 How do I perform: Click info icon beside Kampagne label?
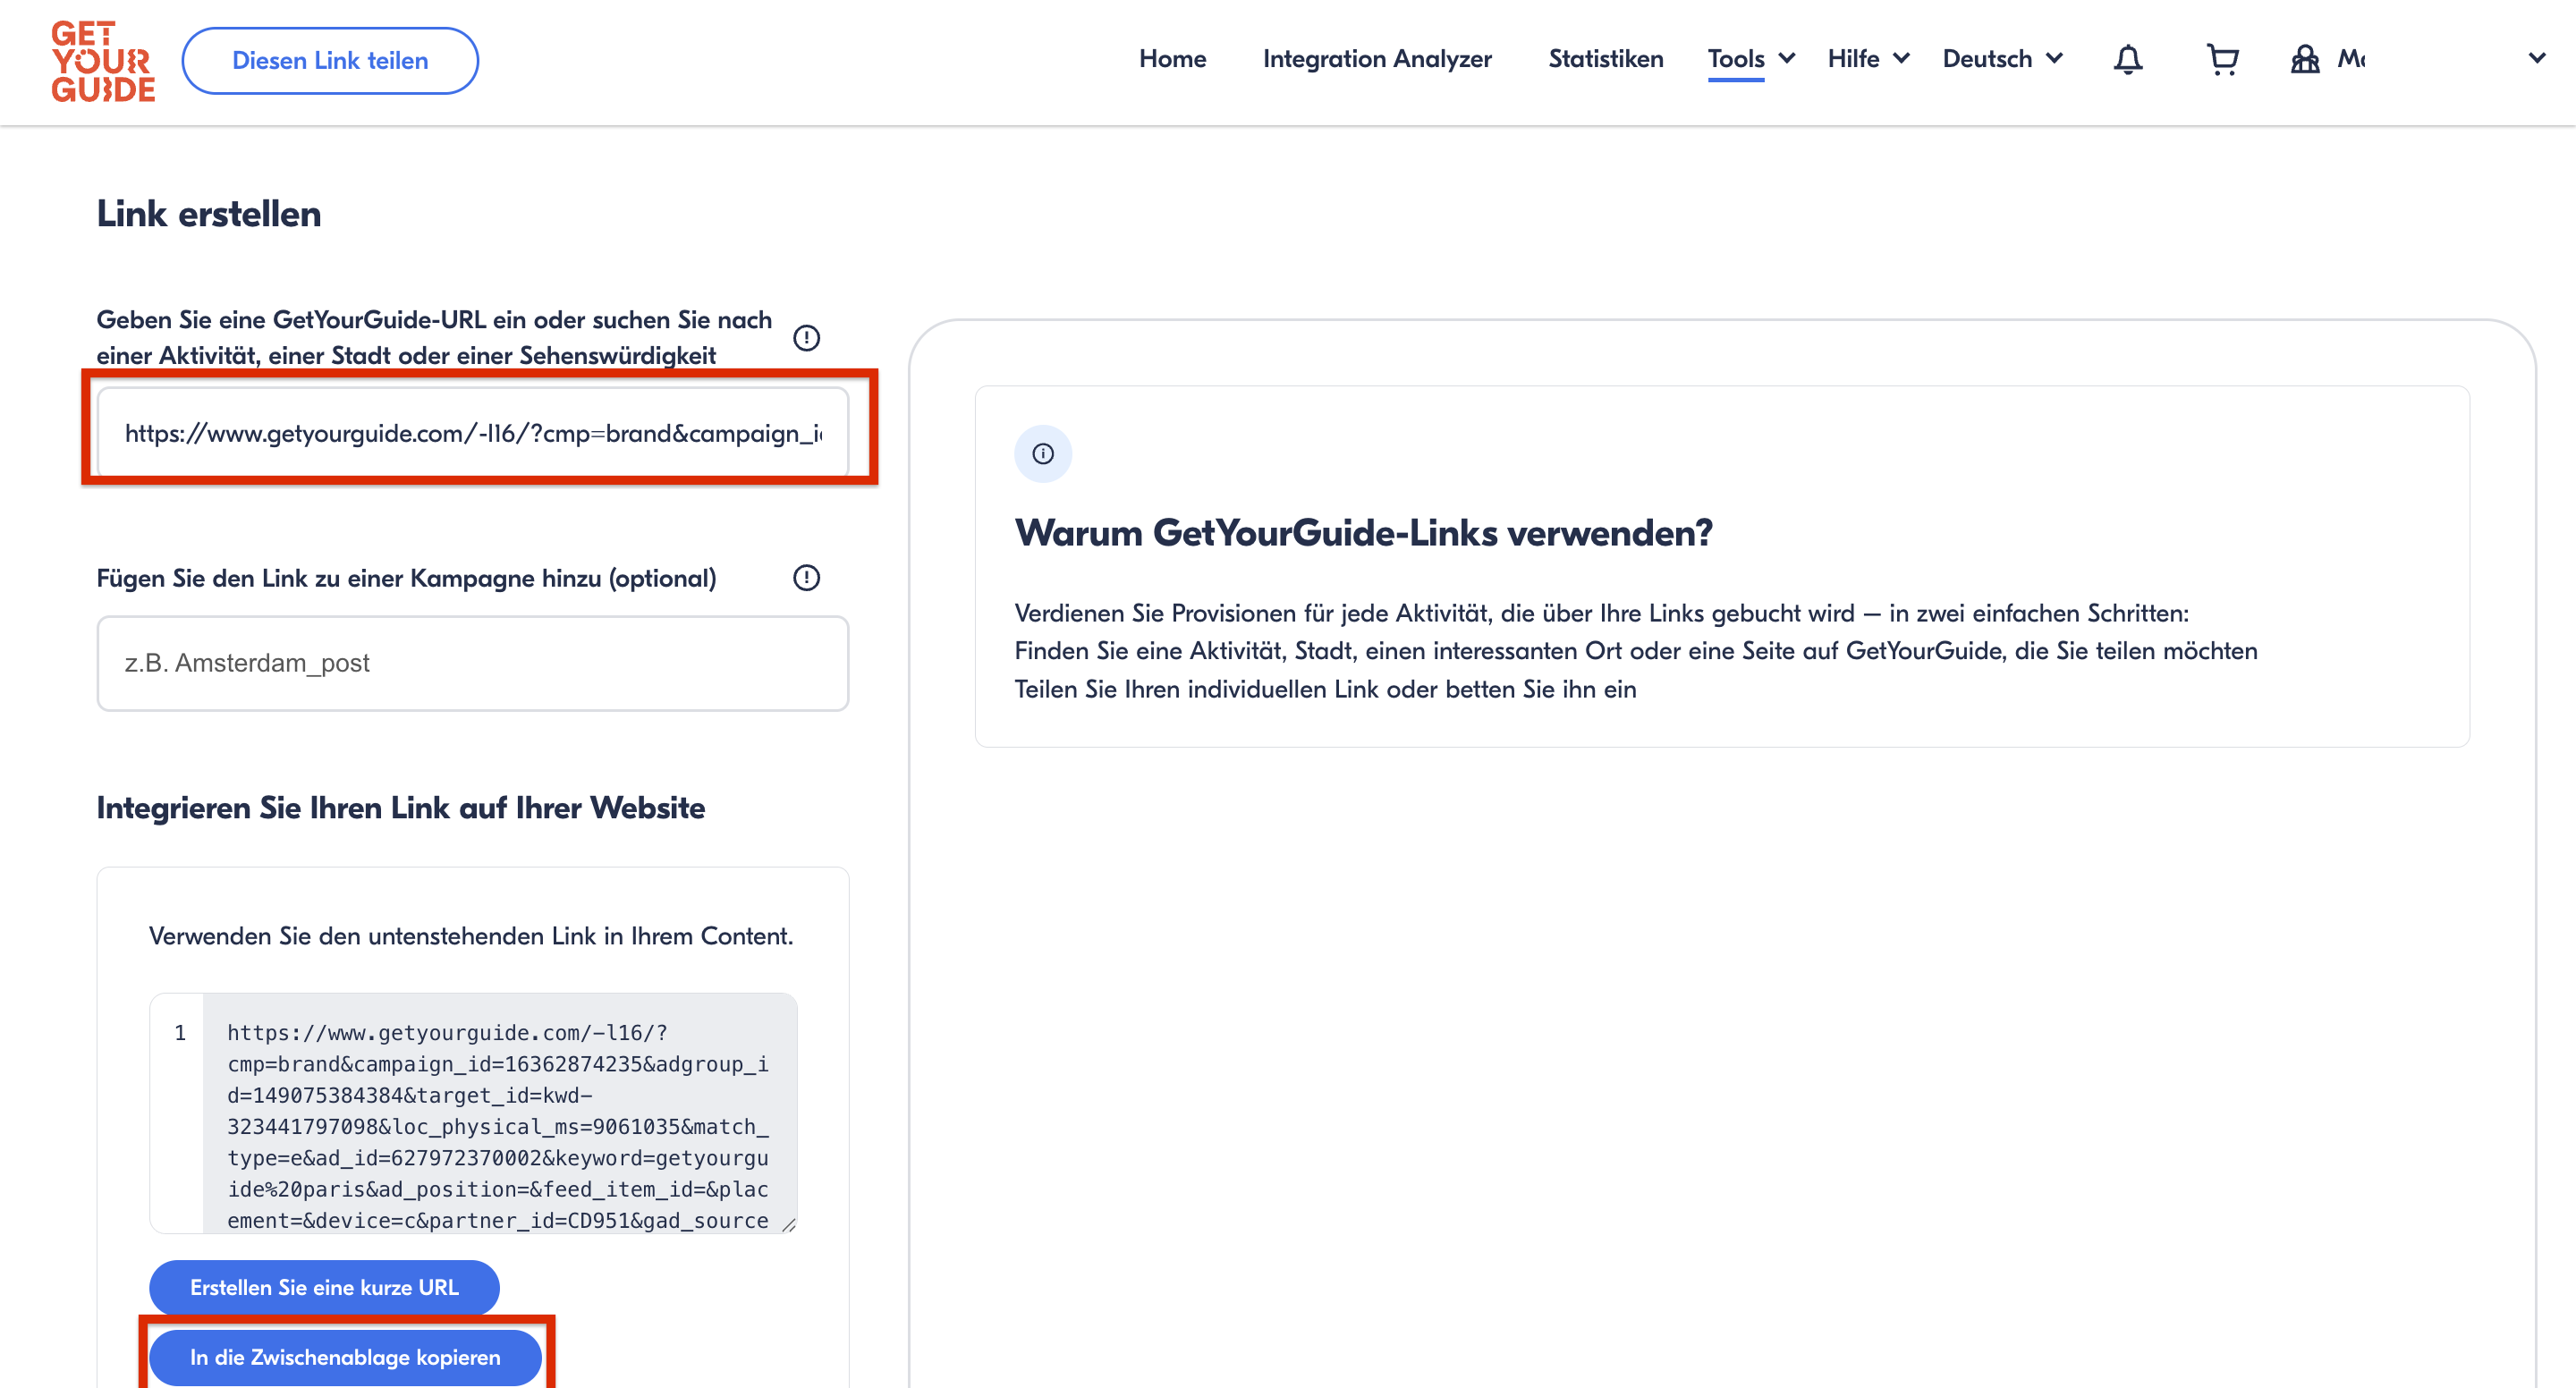click(x=806, y=578)
